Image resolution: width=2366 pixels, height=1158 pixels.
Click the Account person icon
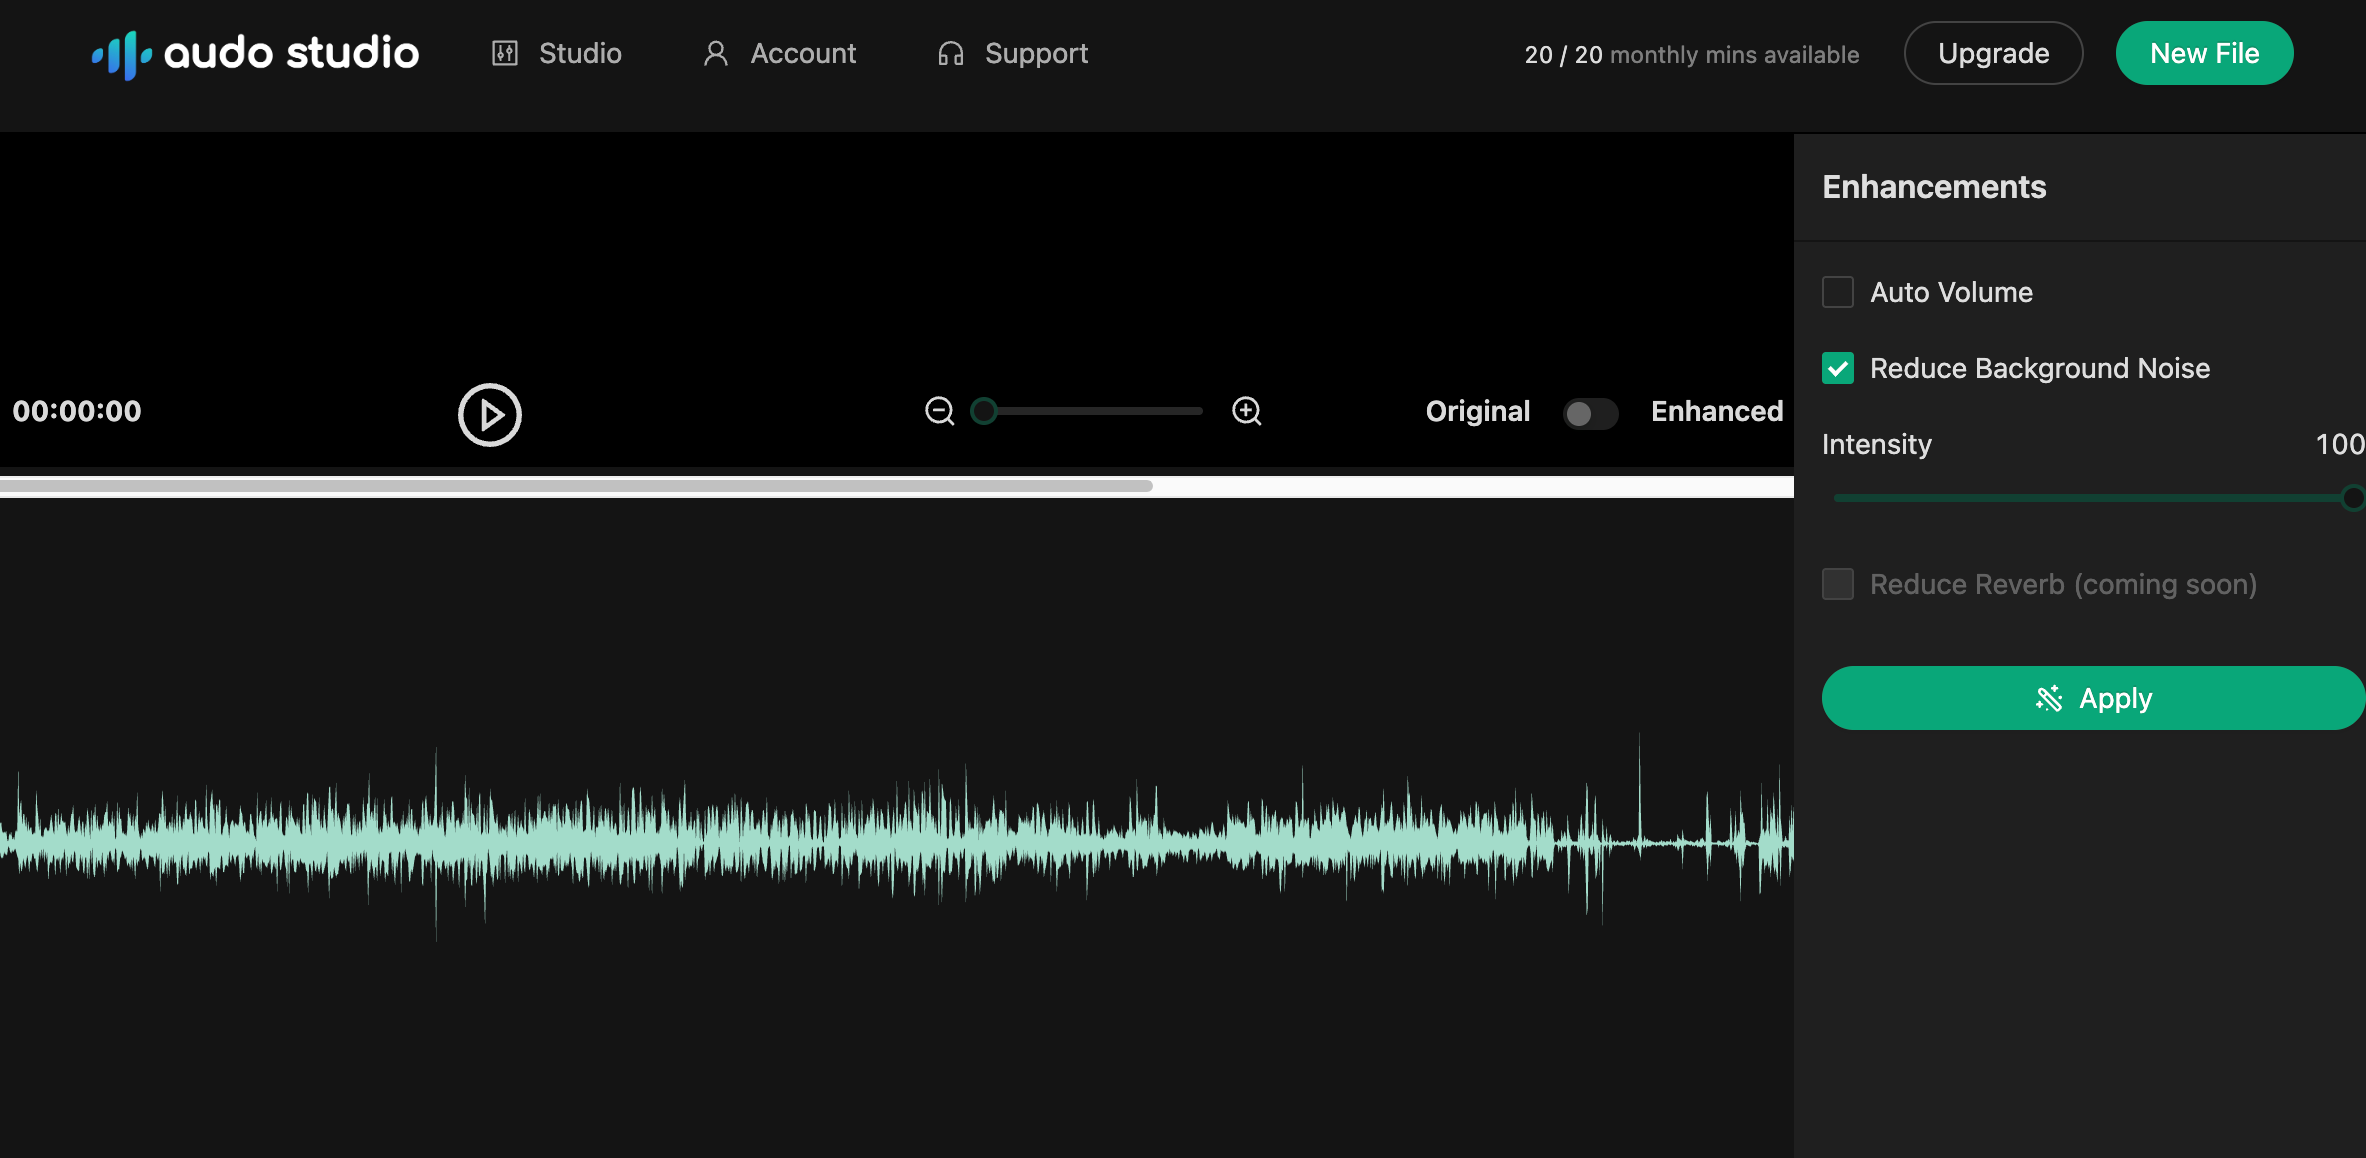[x=715, y=53]
